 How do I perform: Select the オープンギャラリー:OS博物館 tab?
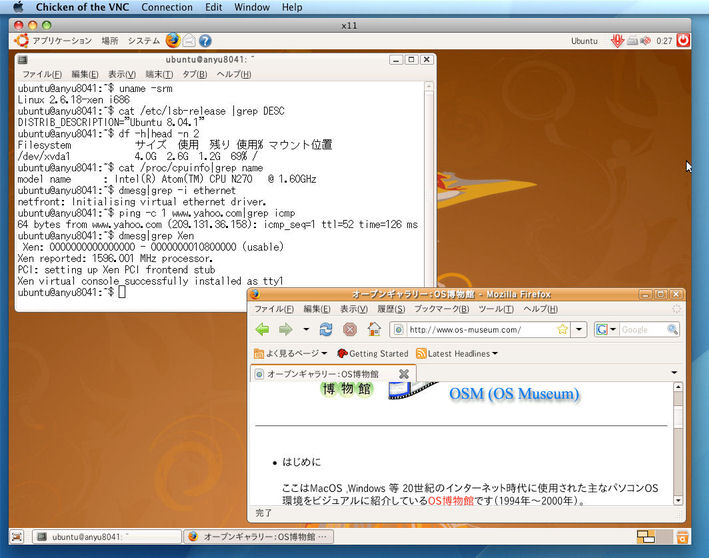tap(332, 374)
